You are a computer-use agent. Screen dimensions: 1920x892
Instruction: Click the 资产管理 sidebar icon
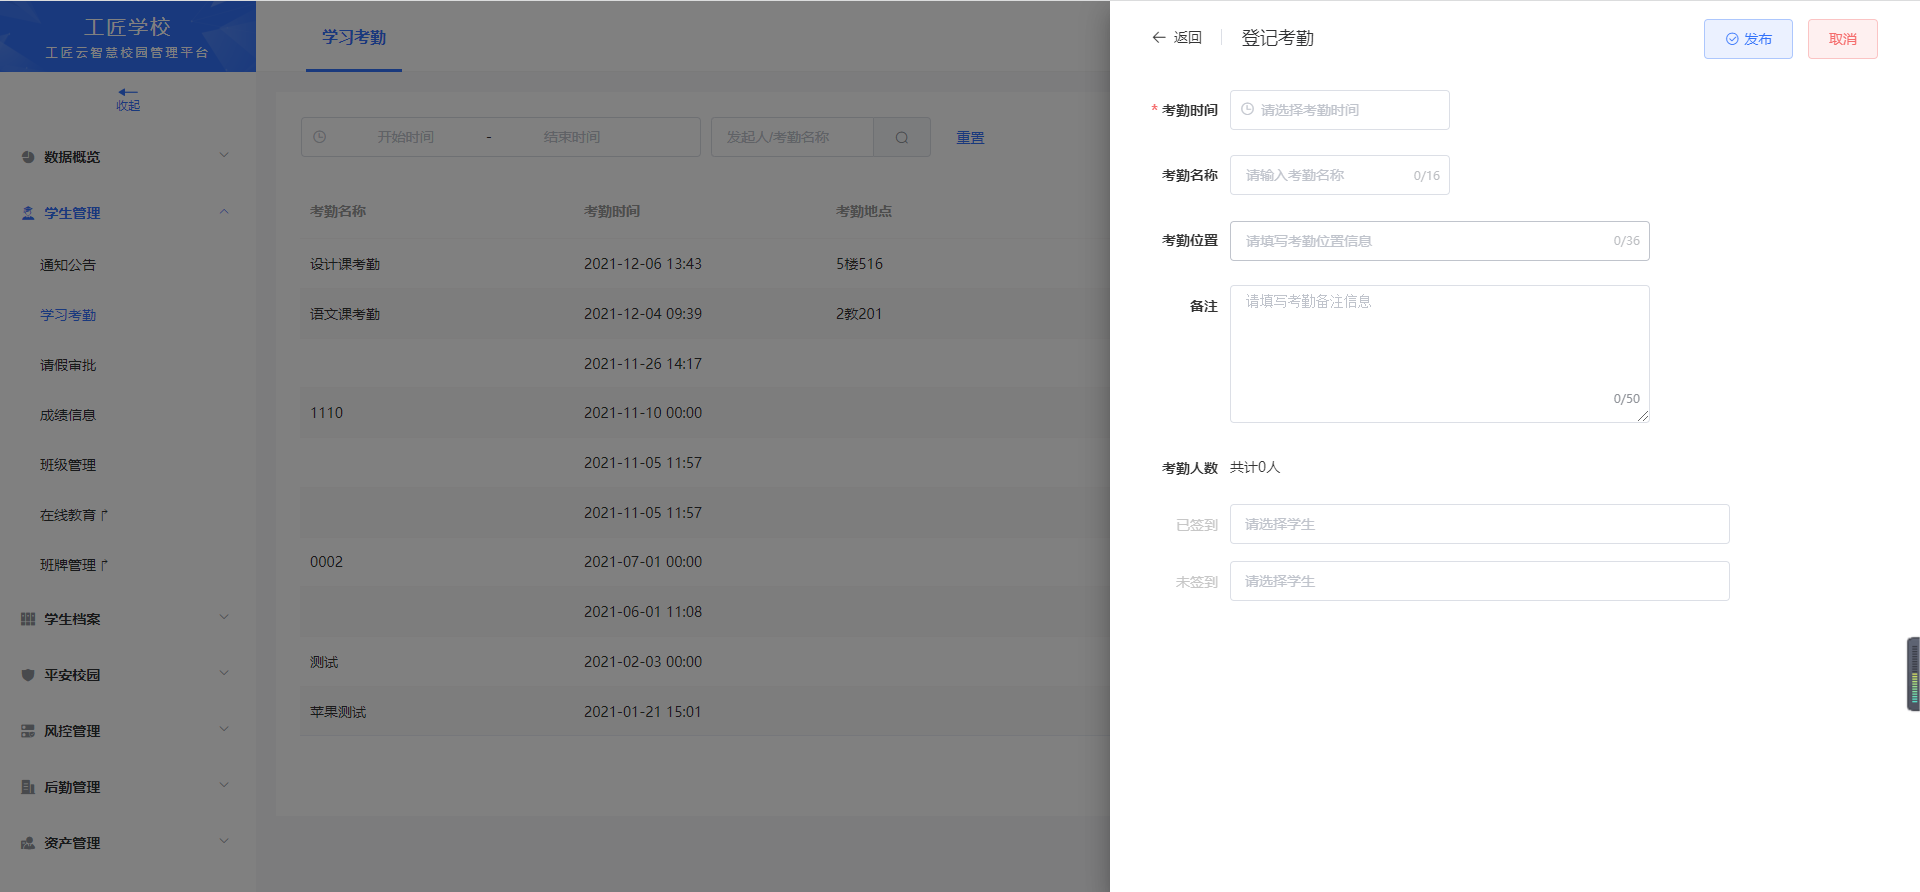pyautogui.click(x=28, y=843)
